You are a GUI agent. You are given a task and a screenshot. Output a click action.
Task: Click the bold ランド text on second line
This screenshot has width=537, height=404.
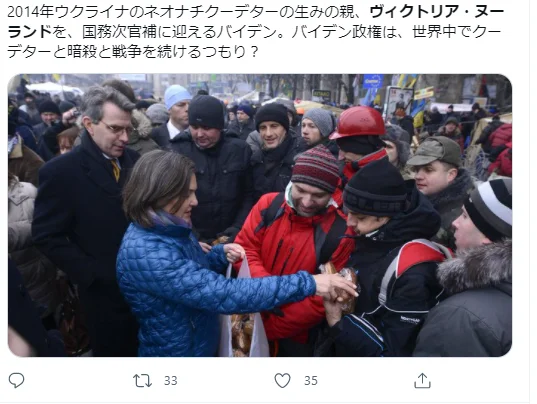tap(29, 32)
